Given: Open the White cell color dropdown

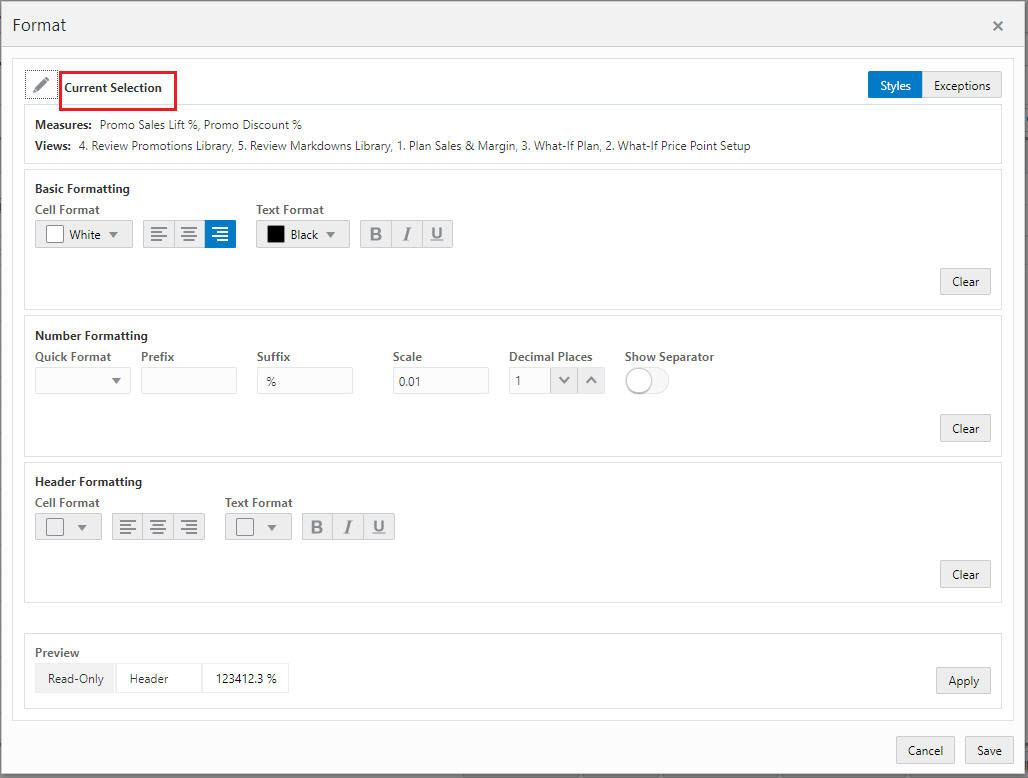Looking at the screenshot, I should click(x=84, y=234).
